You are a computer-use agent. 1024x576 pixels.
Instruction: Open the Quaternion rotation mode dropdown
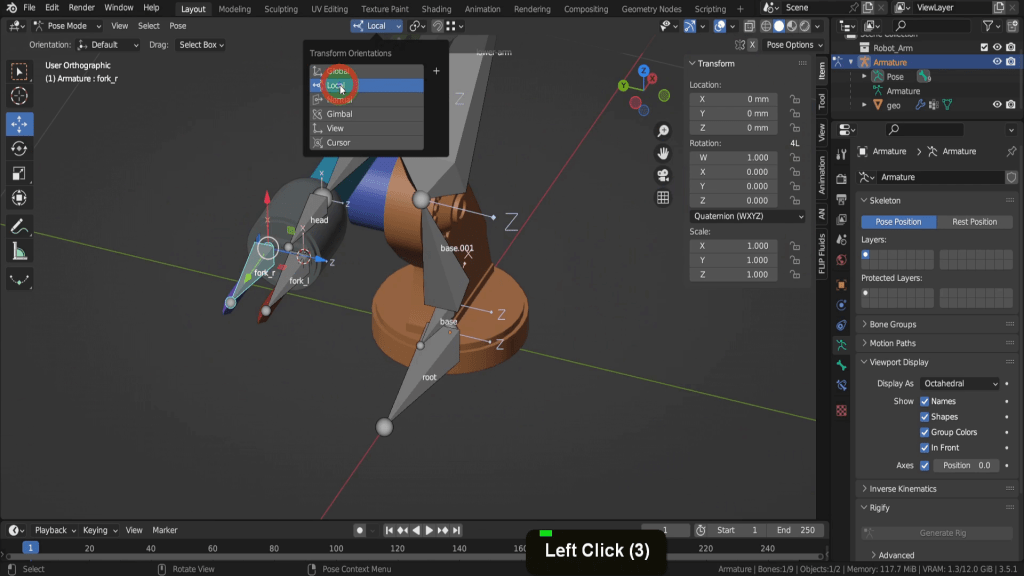tap(748, 216)
